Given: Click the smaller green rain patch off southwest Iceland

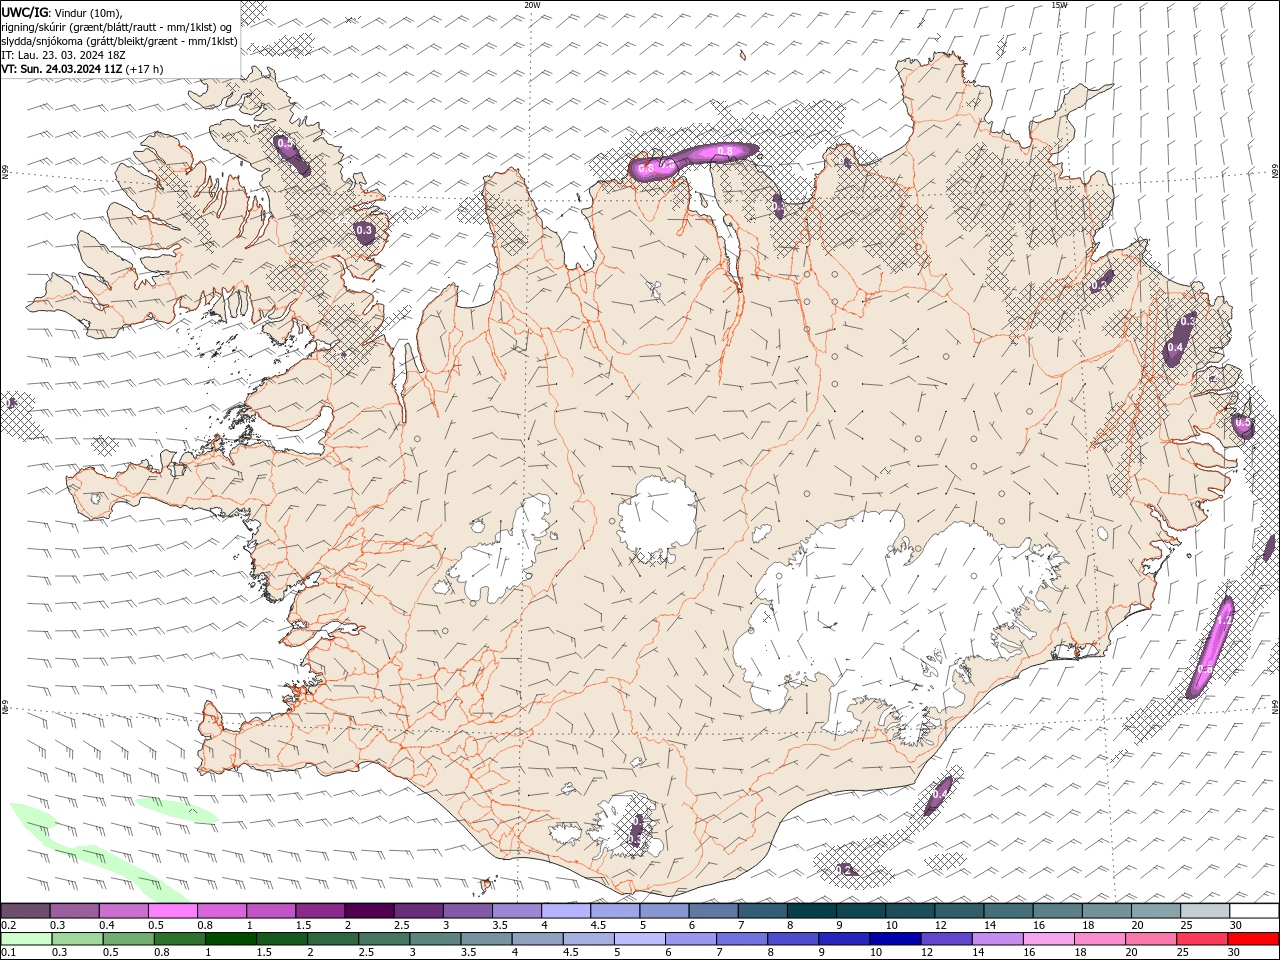Looking at the screenshot, I should click(x=176, y=810).
